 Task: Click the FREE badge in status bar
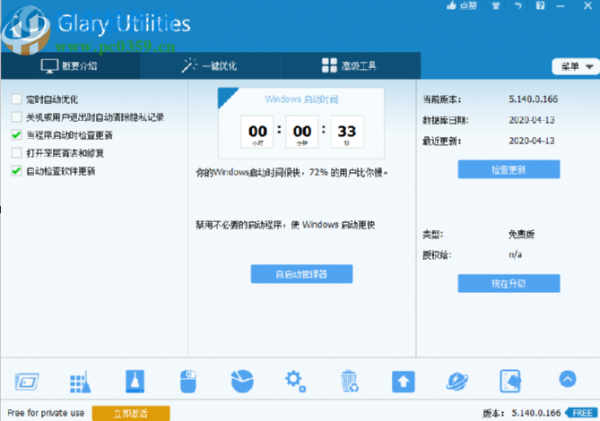click(x=582, y=413)
